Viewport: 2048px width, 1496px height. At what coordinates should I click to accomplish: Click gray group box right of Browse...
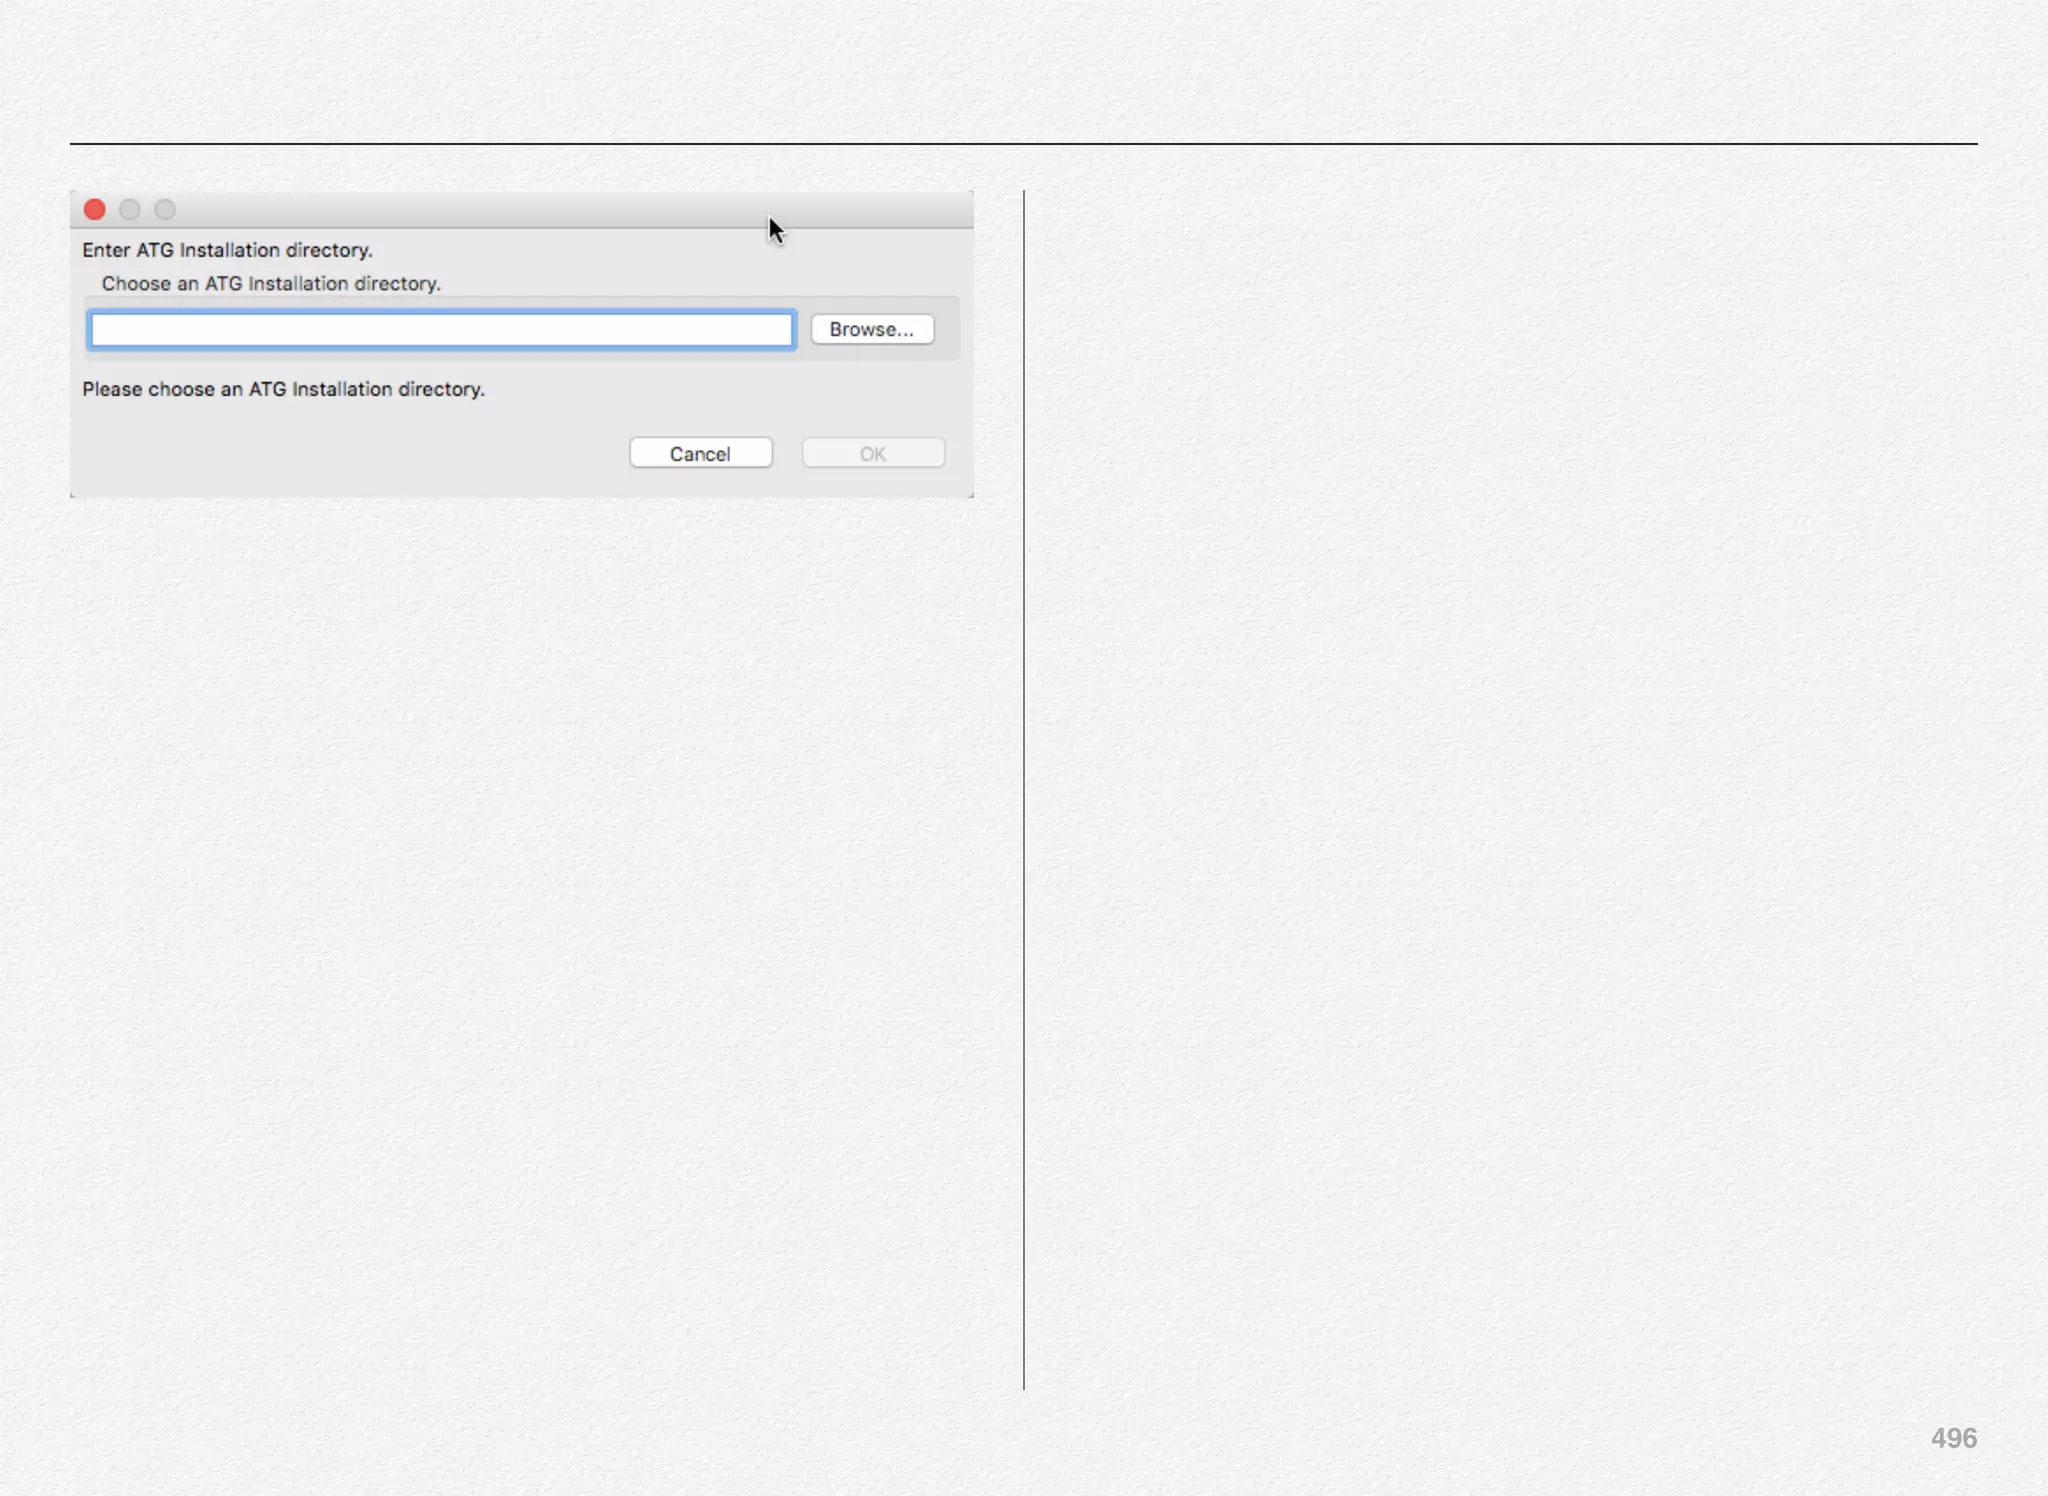tap(947, 329)
